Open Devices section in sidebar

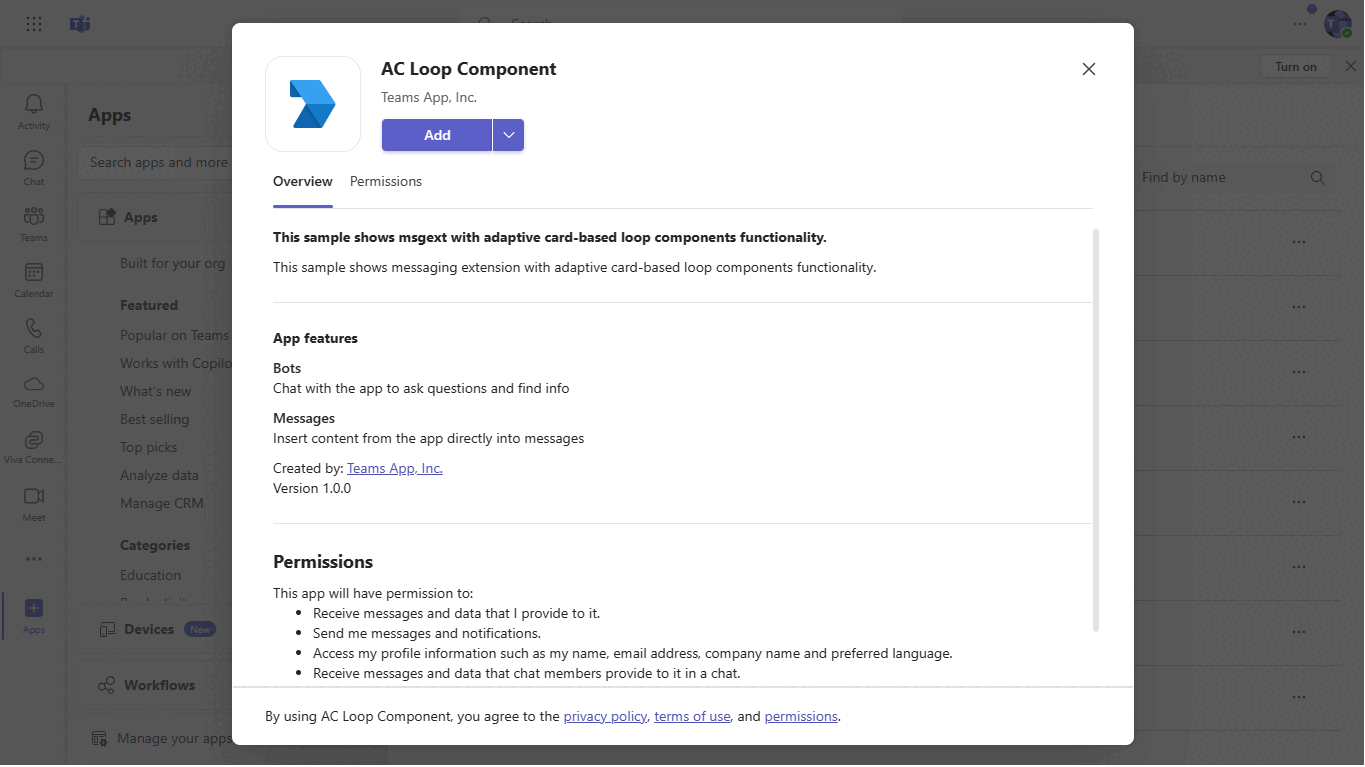click(x=155, y=630)
